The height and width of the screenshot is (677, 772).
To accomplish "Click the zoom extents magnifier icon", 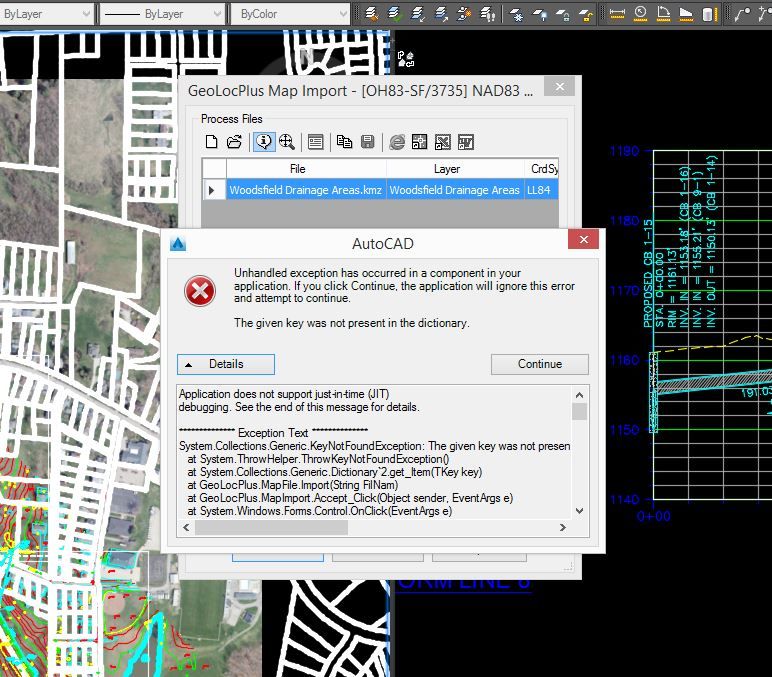I will click(x=287, y=142).
